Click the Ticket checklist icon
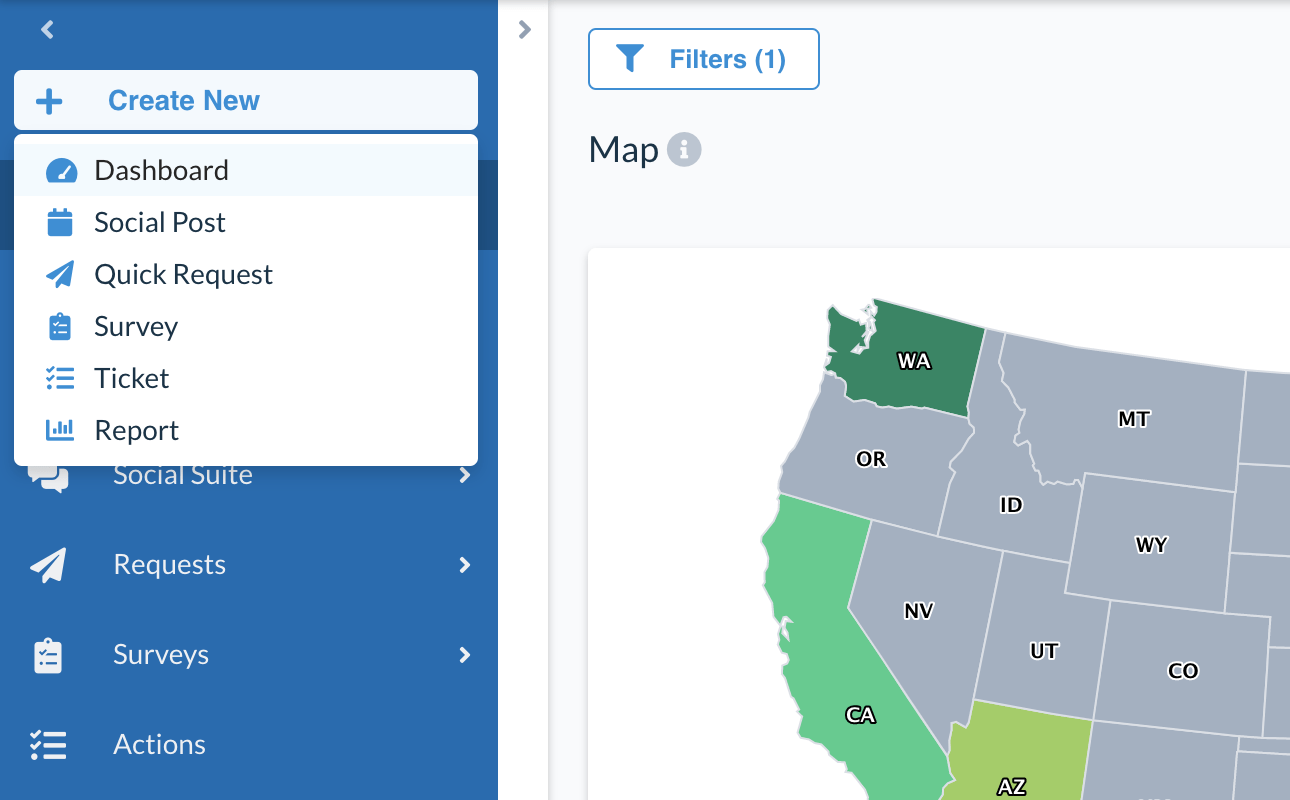The height and width of the screenshot is (800, 1290). point(60,378)
